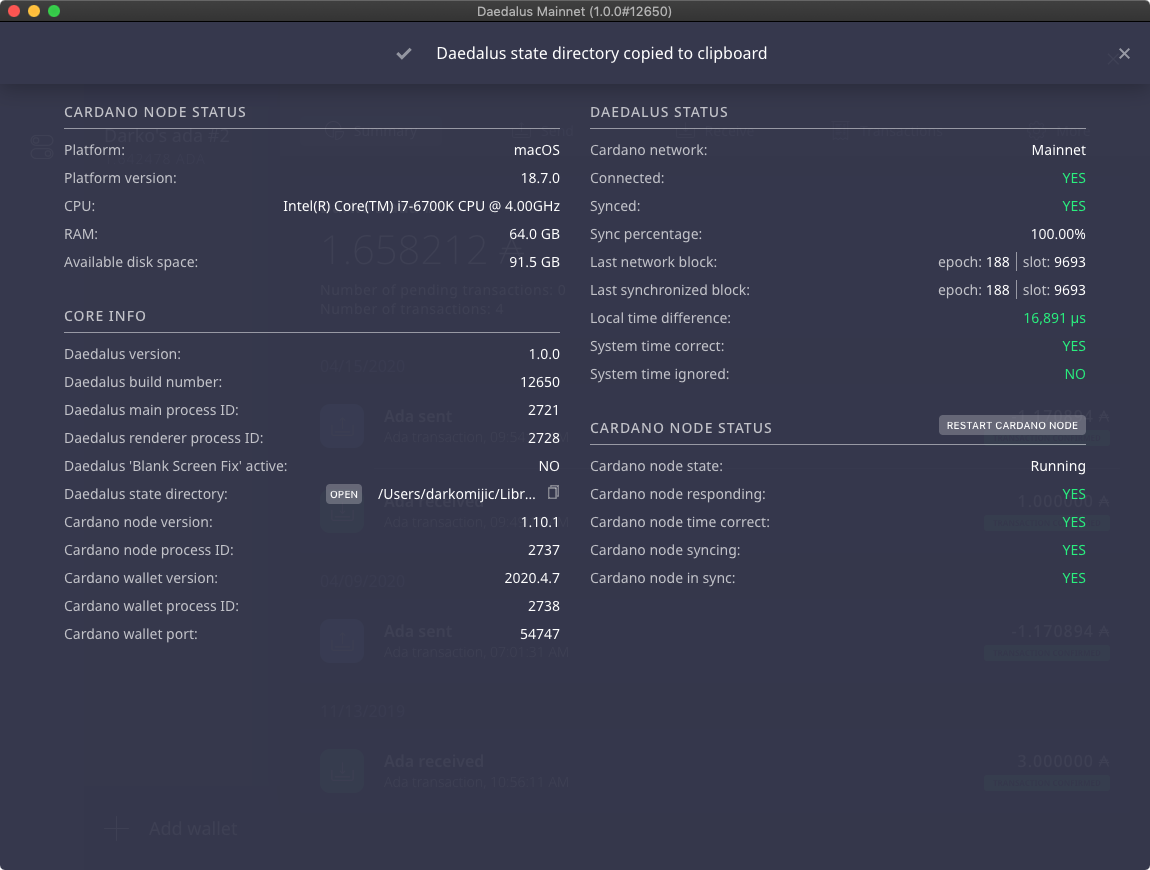
Task: Click the Daedalus Mainnet window title
Action: click(x=574, y=11)
